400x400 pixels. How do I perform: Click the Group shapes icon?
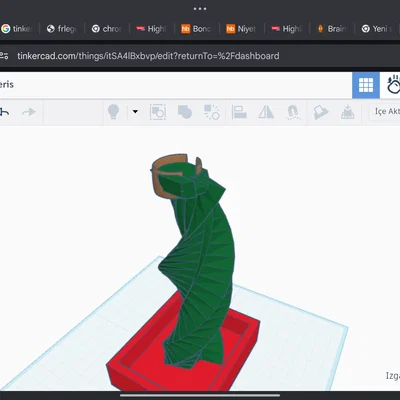point(185,112)
